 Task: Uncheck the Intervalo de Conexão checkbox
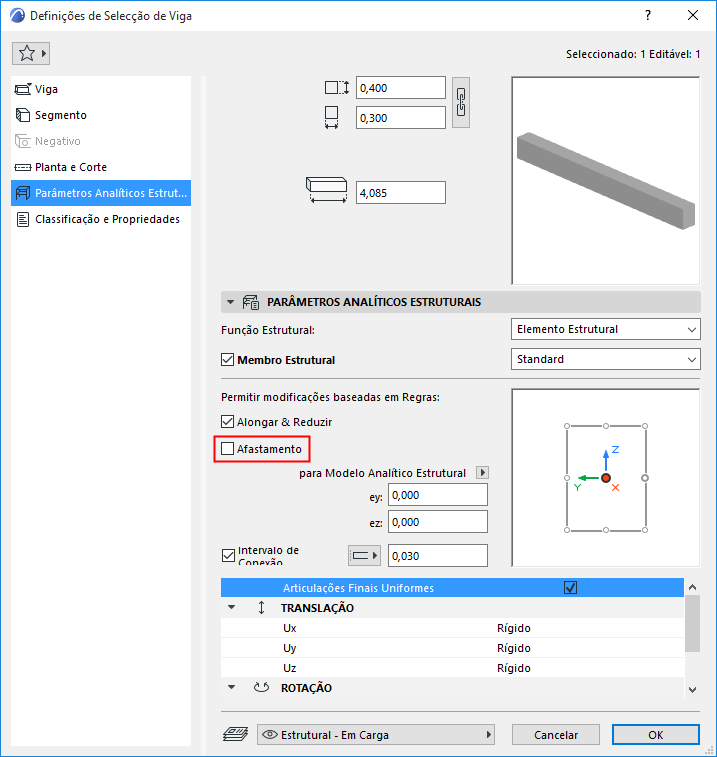[228, 555]
